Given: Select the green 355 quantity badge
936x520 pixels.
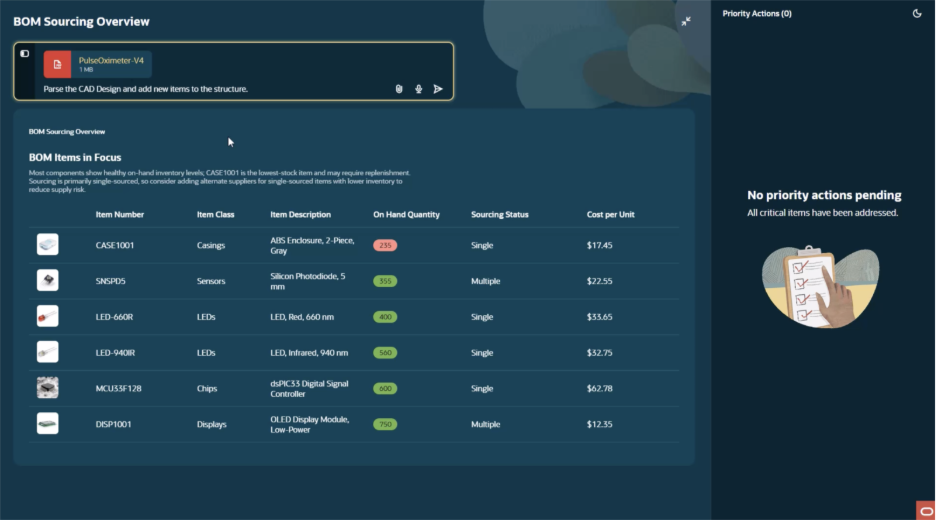Looking at the screenshot, I should (x=385, y=281).
